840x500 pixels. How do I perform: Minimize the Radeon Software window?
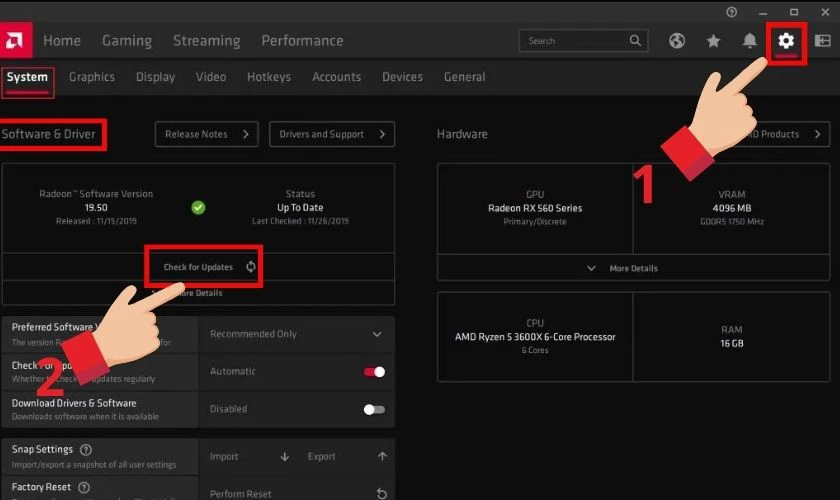pyautogui.click(x=763, y=12)
